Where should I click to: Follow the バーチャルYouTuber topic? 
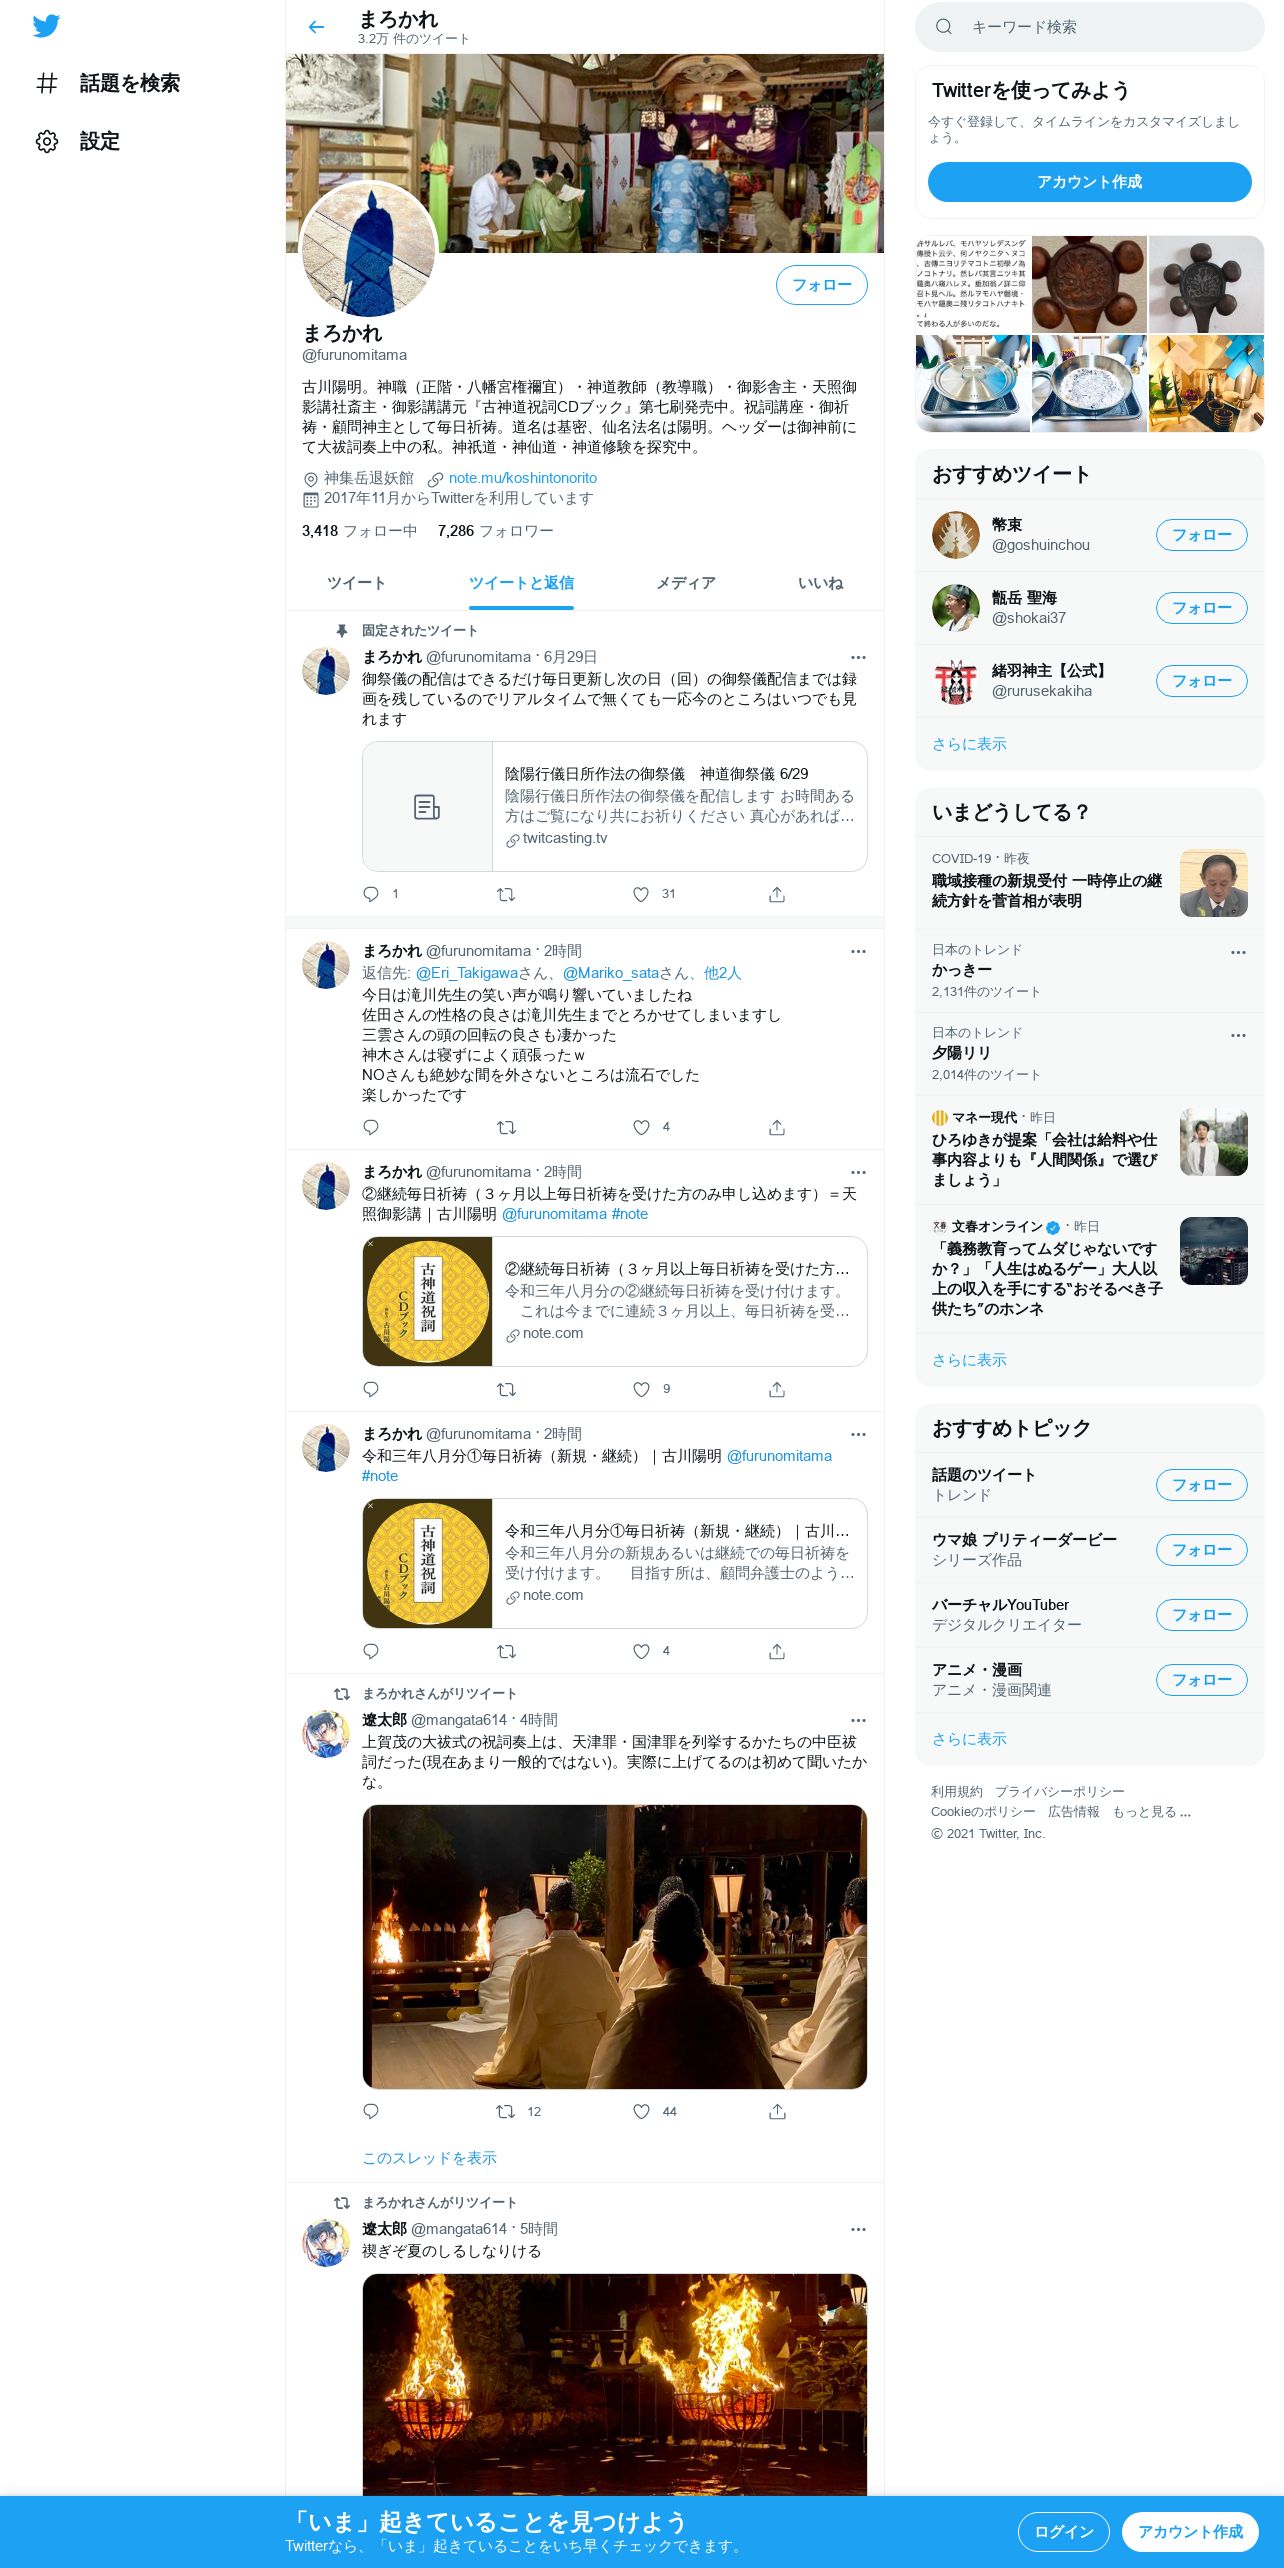(x=1201, y=1615)
